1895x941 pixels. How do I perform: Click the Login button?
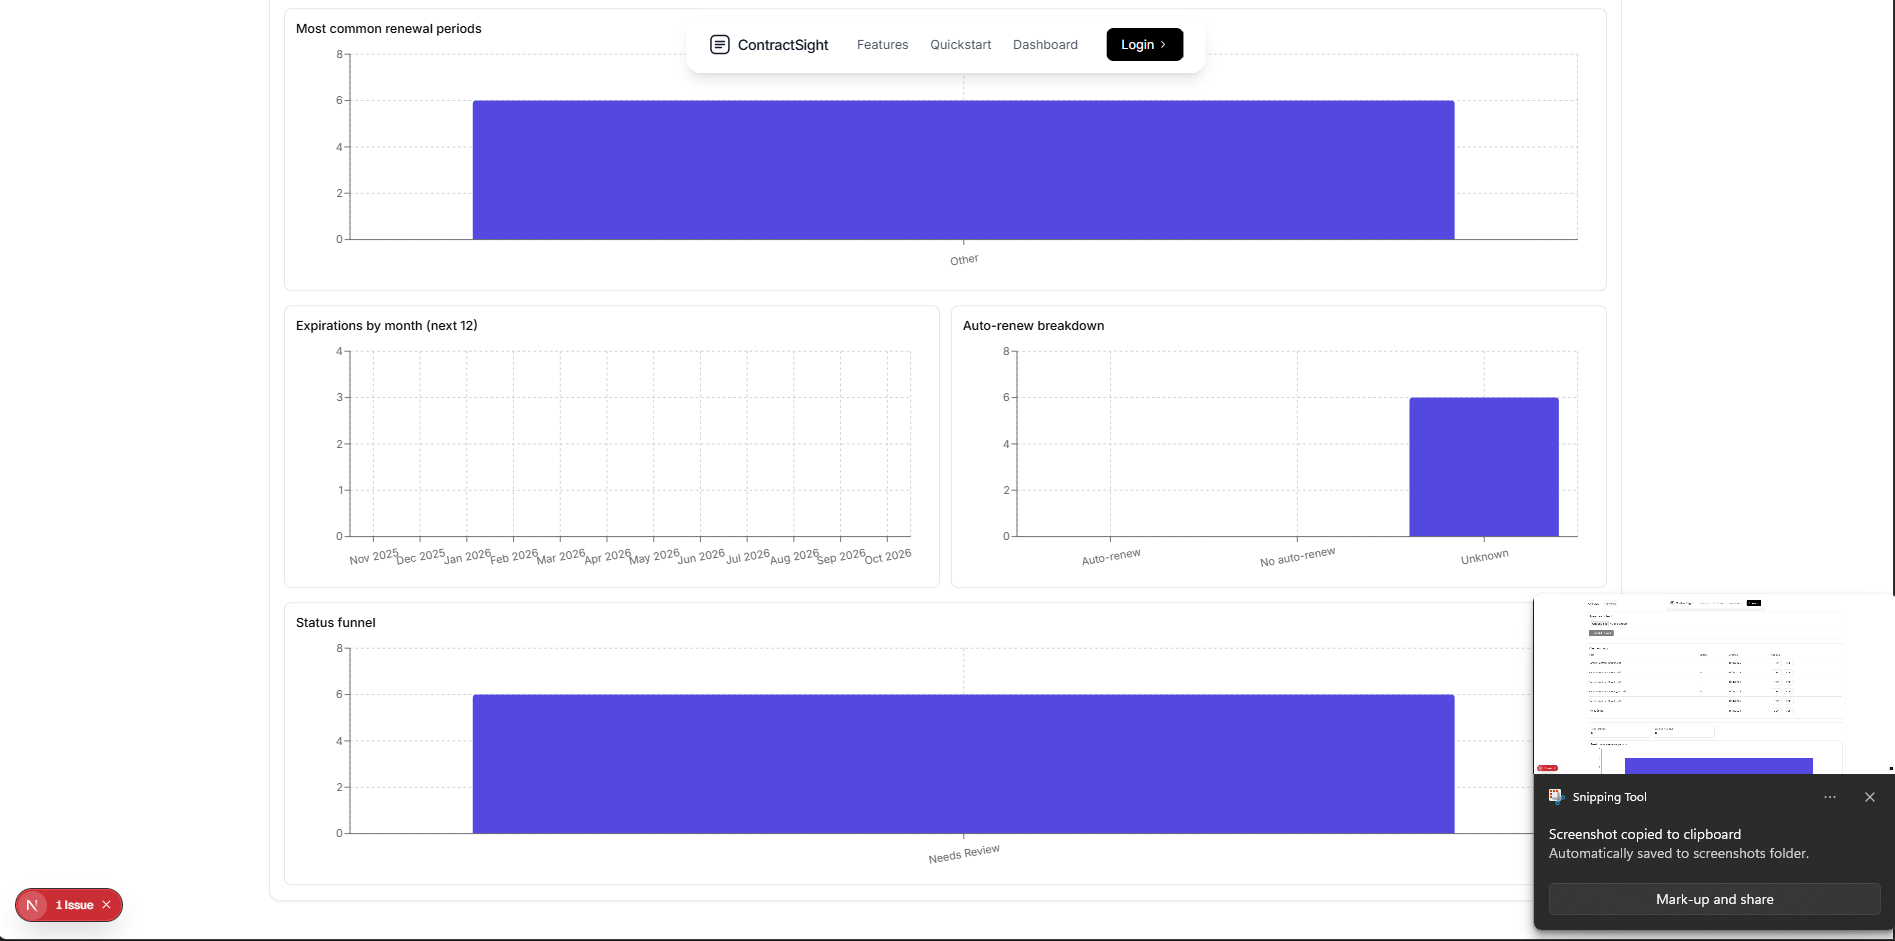[x=1143, y=44]
